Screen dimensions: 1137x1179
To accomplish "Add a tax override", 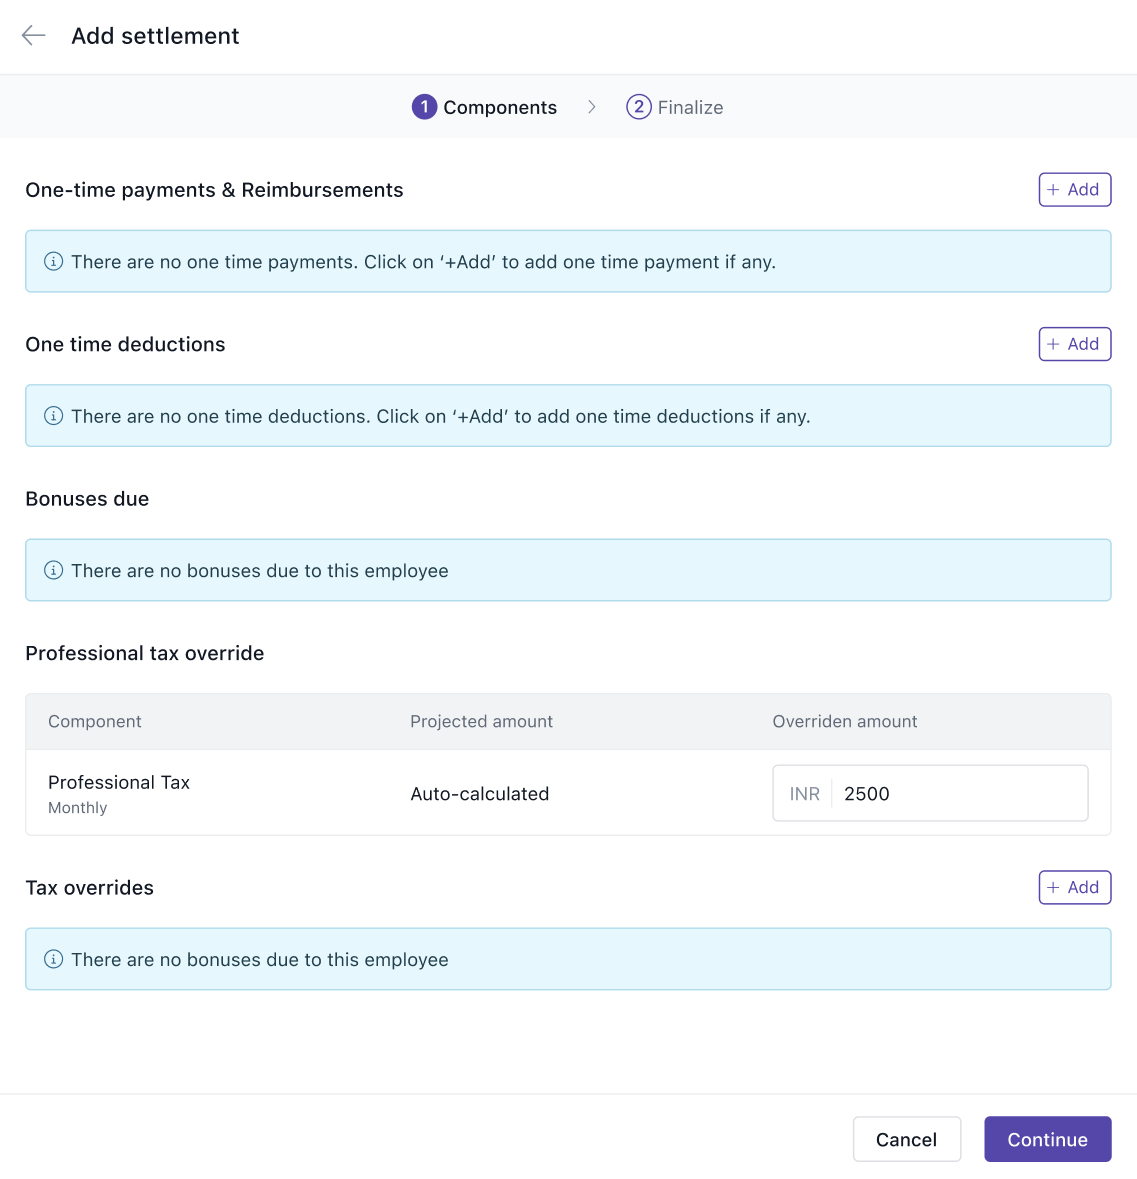I will click(x=1075, y=887).
